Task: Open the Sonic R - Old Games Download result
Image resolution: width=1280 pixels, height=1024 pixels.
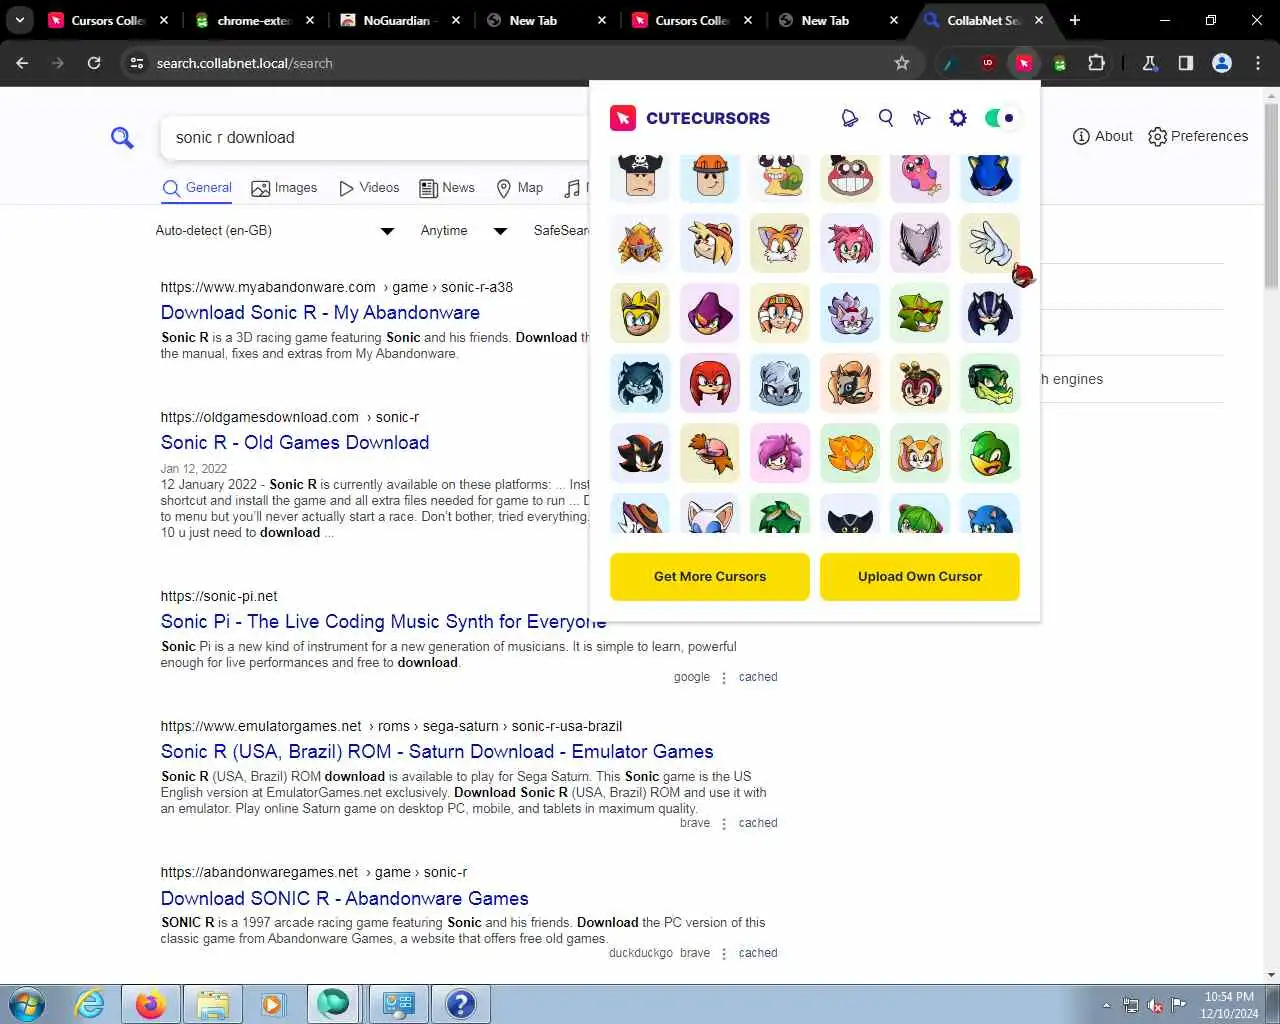Action: 295,443
